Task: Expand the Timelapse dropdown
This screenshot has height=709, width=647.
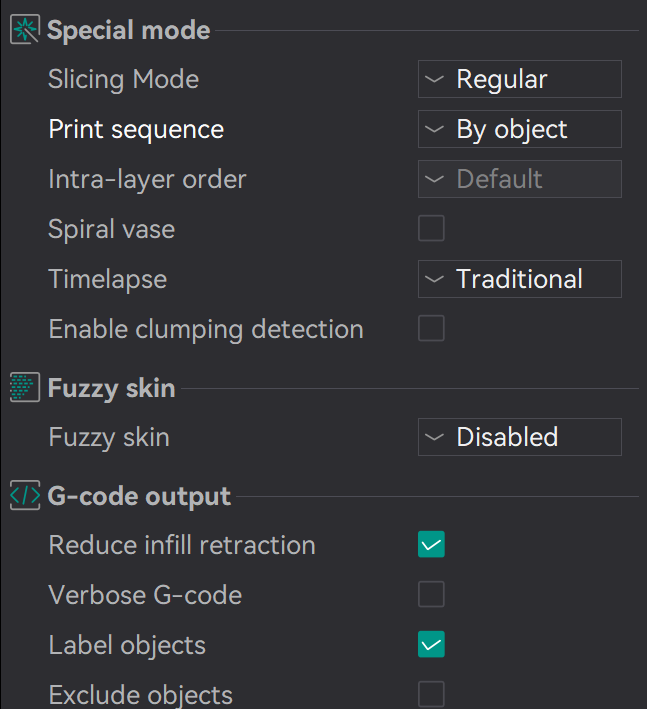Action: coord(519,279)
